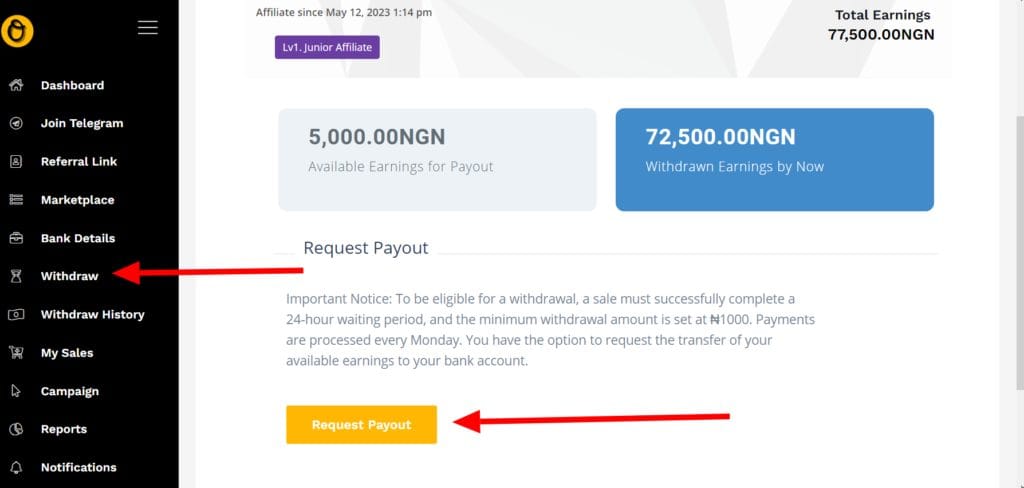The width and height of the screenshot is (1024, 488).
Task: Go to Withdraw History page
Action: coord(92,314)
